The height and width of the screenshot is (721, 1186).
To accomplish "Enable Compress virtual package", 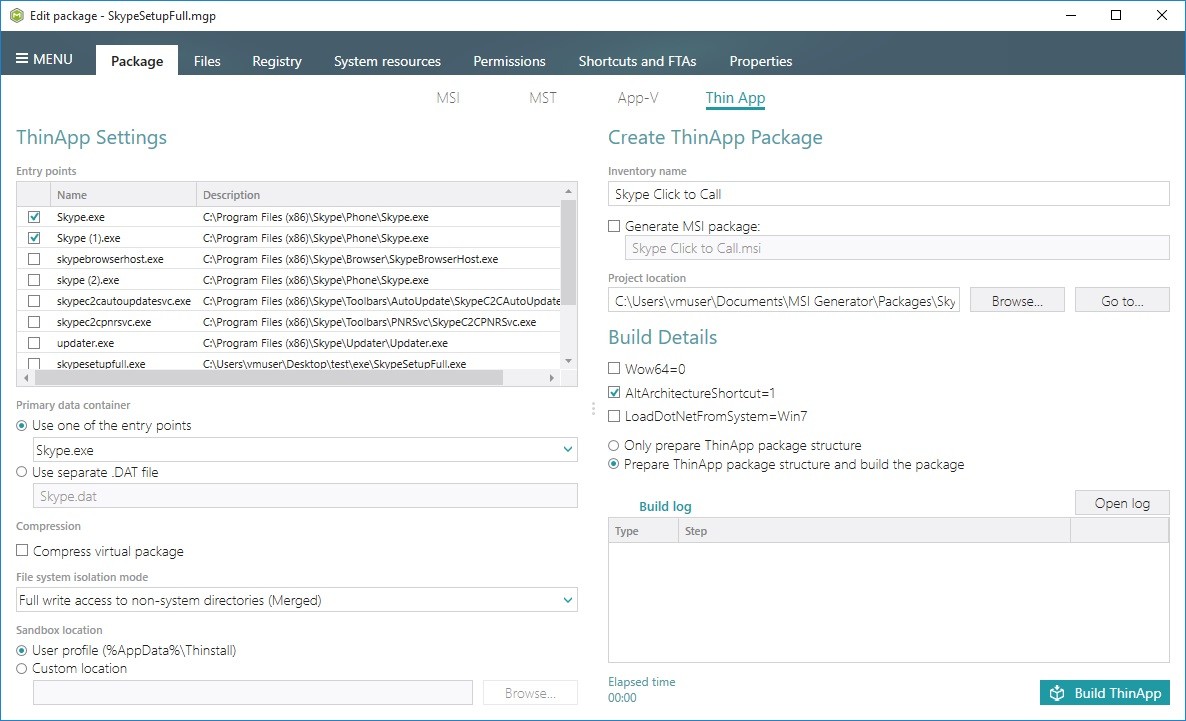I will pyautogui.click(x=23, y=551).
